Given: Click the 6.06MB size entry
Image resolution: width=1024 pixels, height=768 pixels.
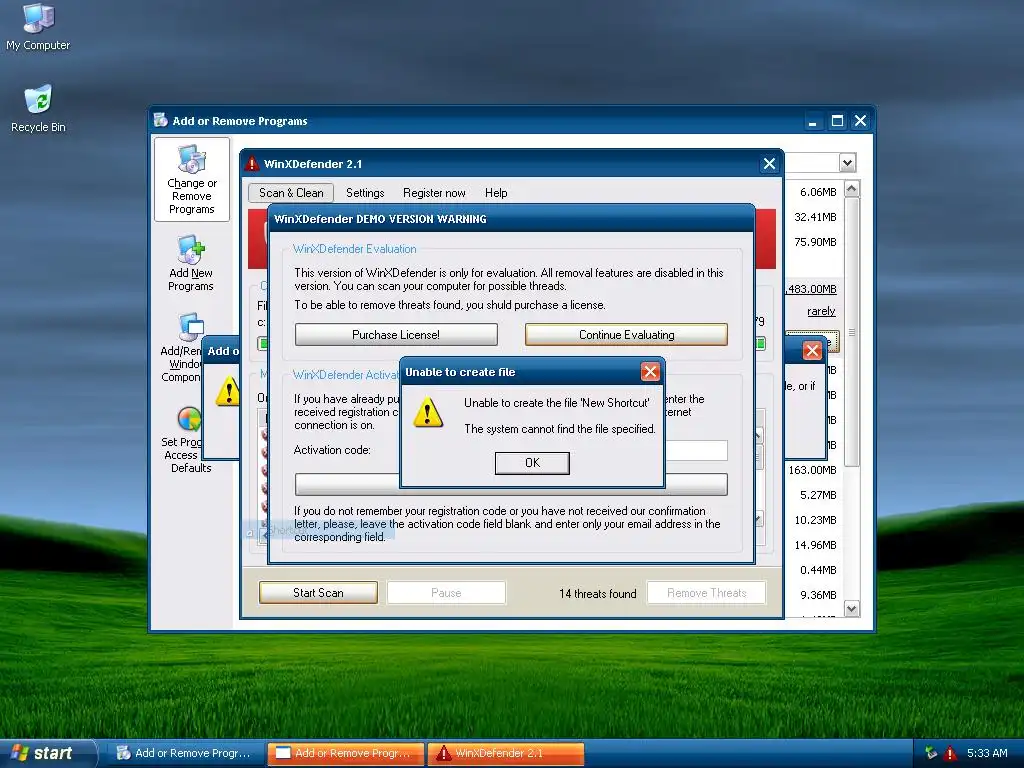Looking at the screenshot, I should [818, 192].
